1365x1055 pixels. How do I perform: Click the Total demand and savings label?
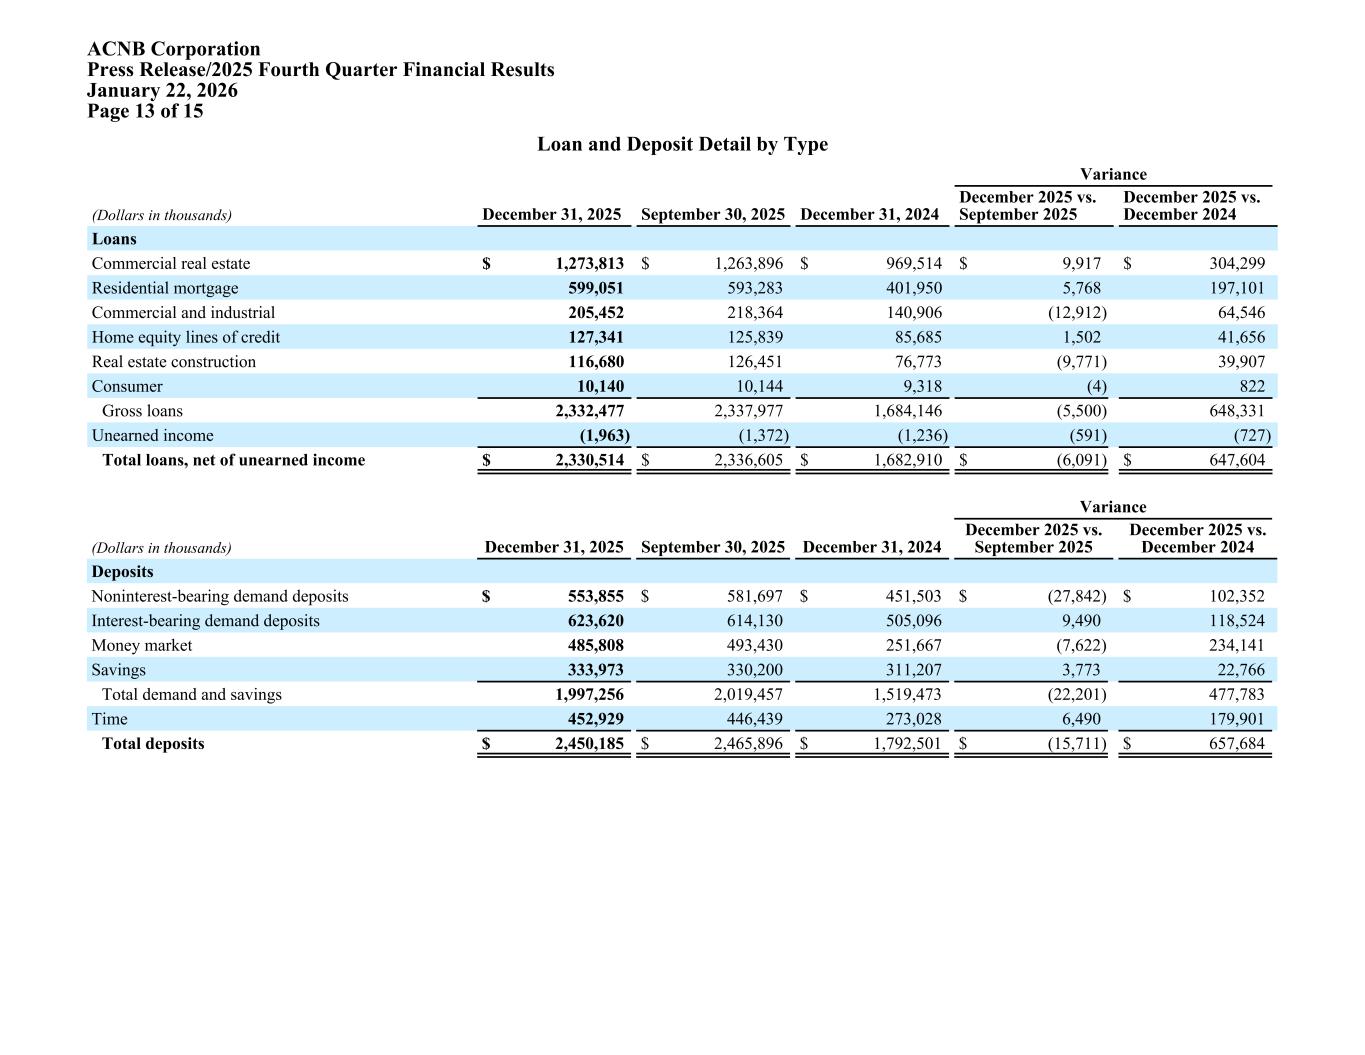[191, 694]
